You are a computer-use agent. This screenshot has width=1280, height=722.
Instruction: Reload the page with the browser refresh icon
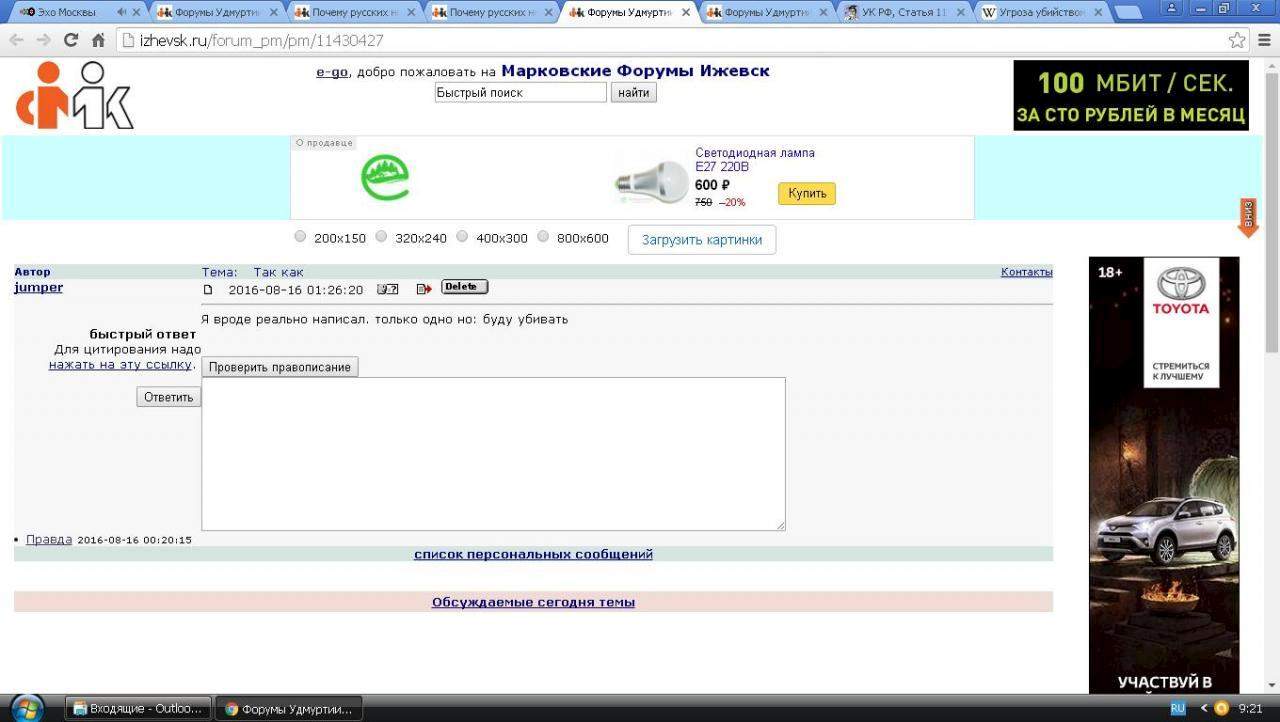pyautogui.click(x=70, y=41)
